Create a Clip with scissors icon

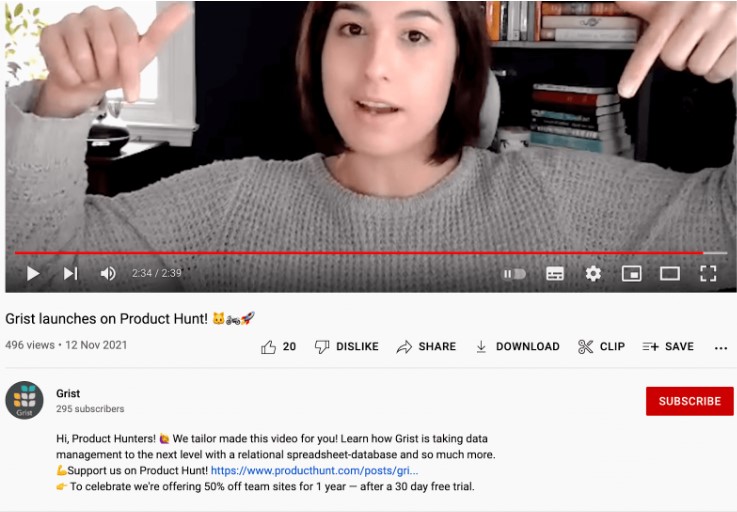point(601,347)
